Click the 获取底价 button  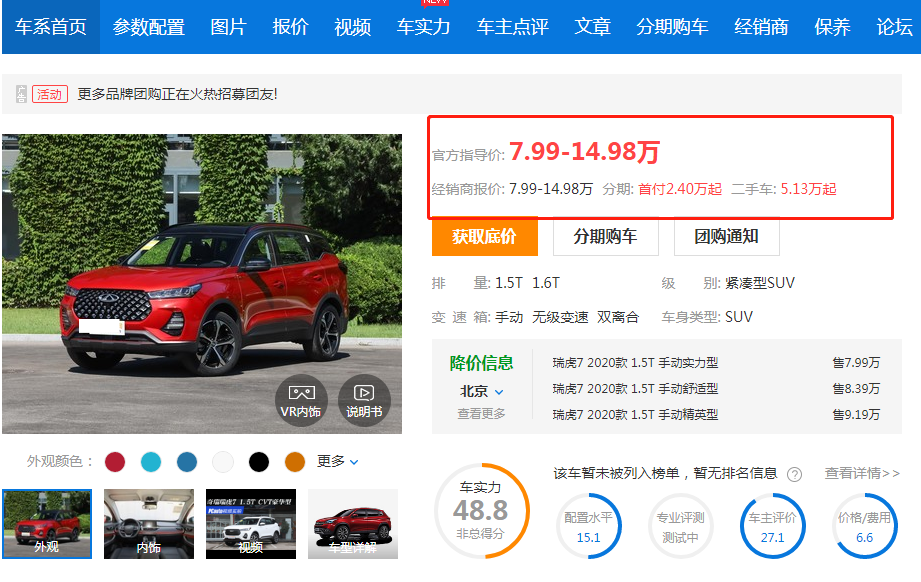tap(485, 239)
